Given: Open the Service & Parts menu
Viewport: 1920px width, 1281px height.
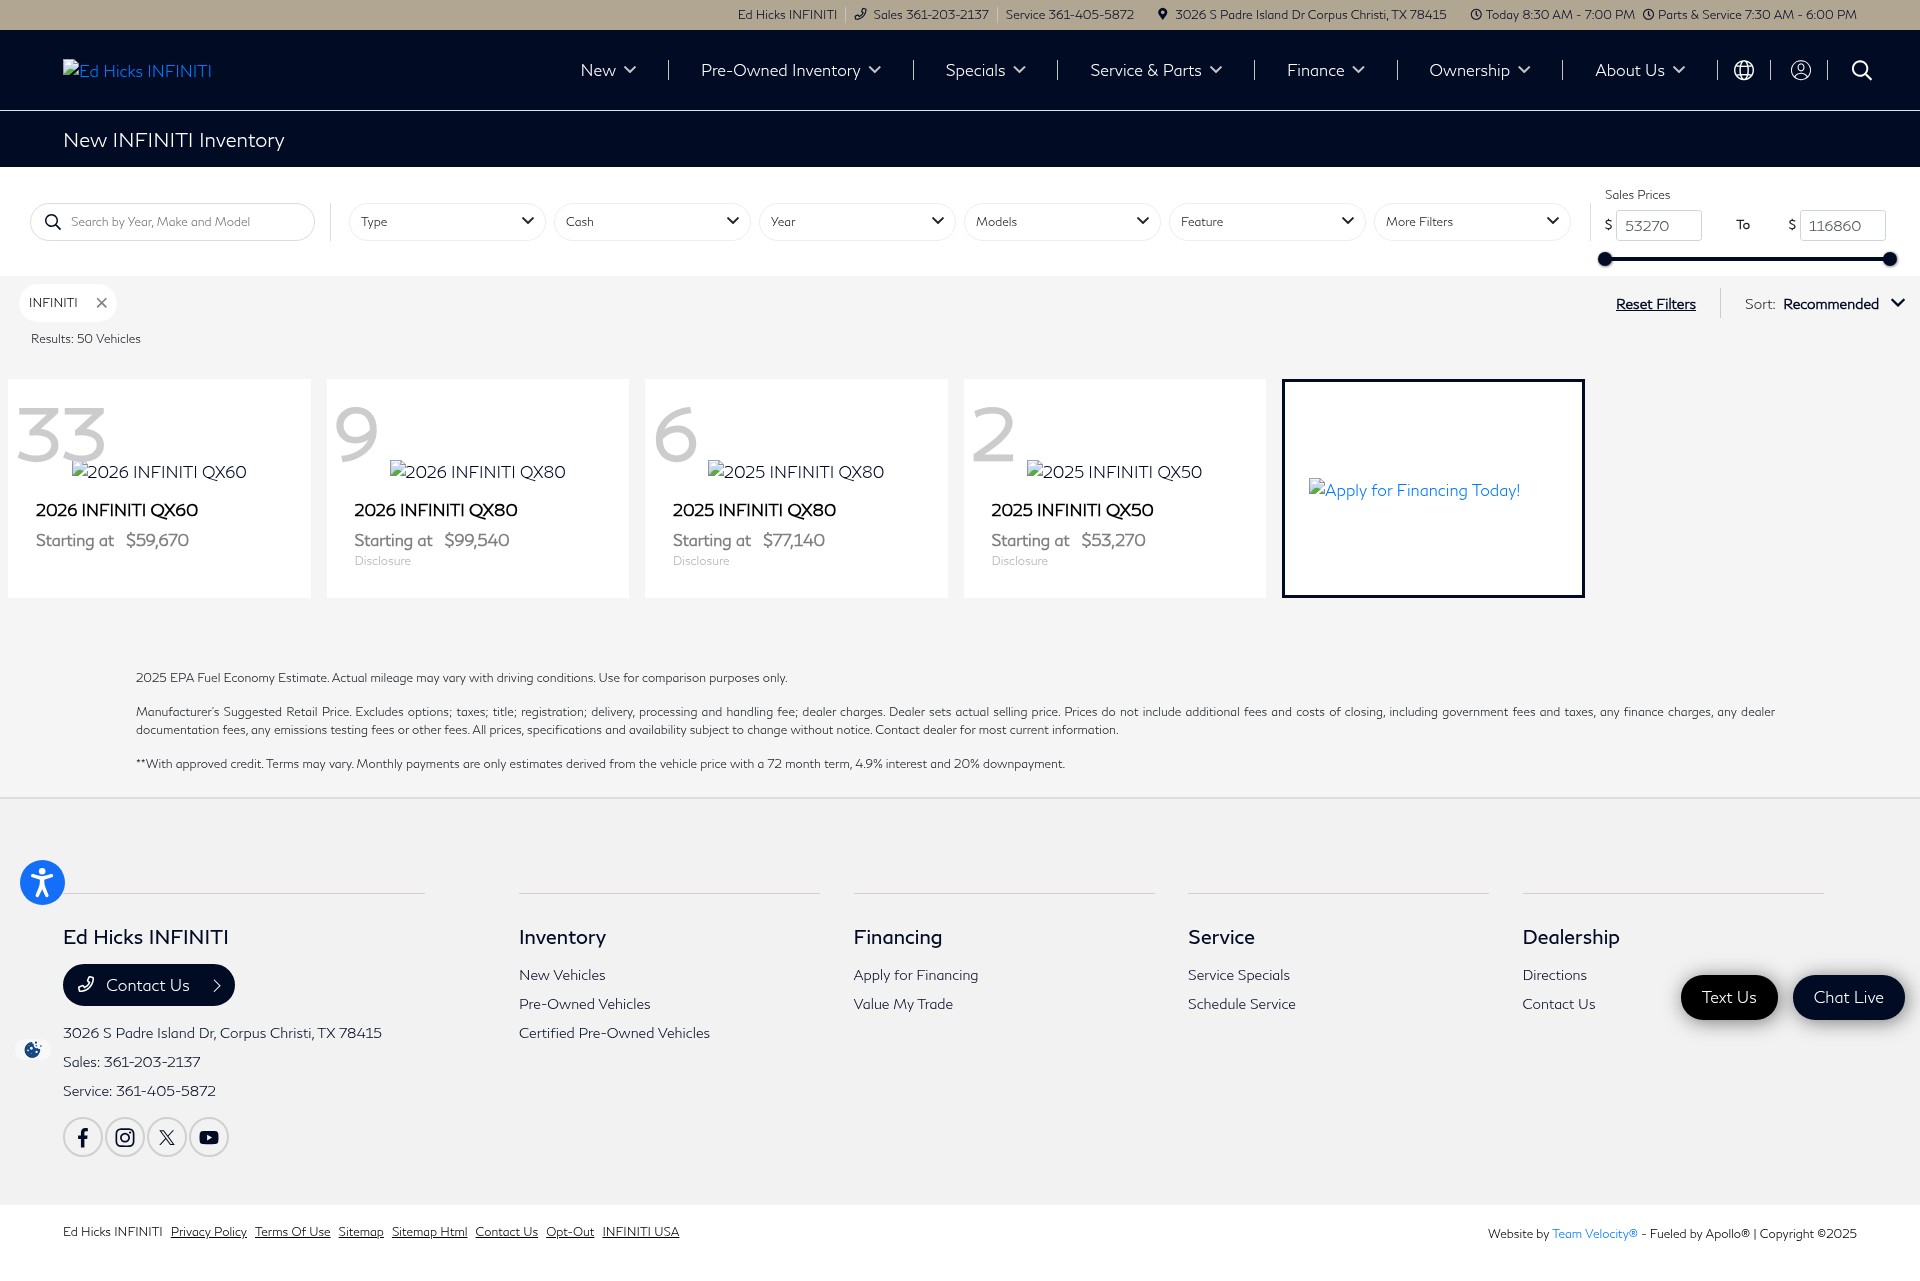Looking at the screenshot, I should point(1156,70).
